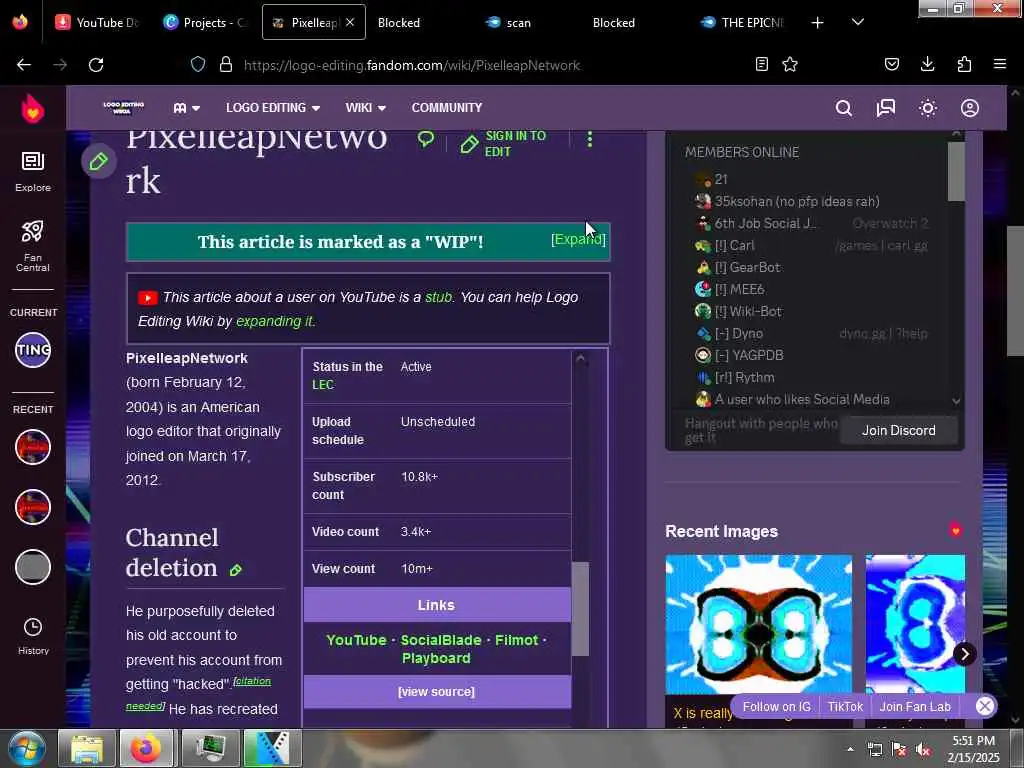This screenshot has height=768, width=1024.
Task: Expand the WIP notice
Action: click(x=578, y=240)
